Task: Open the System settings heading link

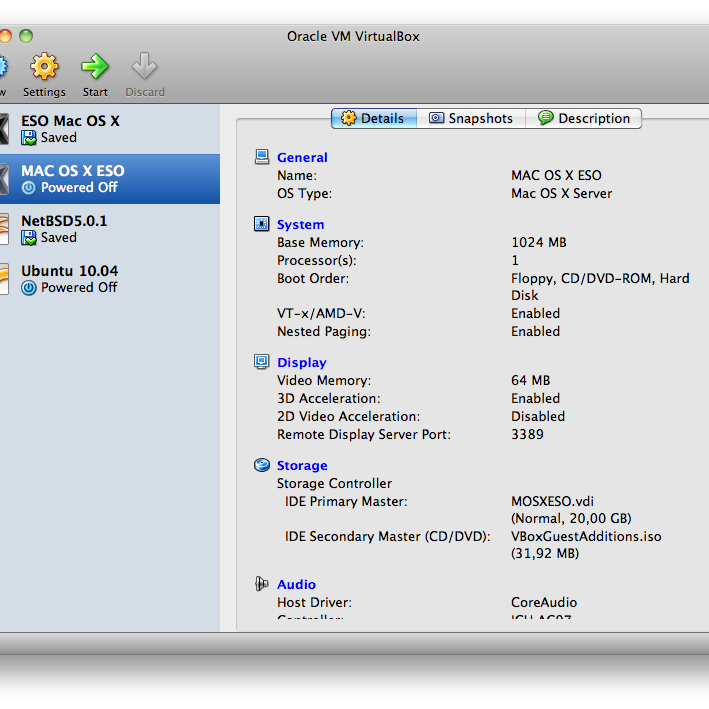Action: click(300, 224)
